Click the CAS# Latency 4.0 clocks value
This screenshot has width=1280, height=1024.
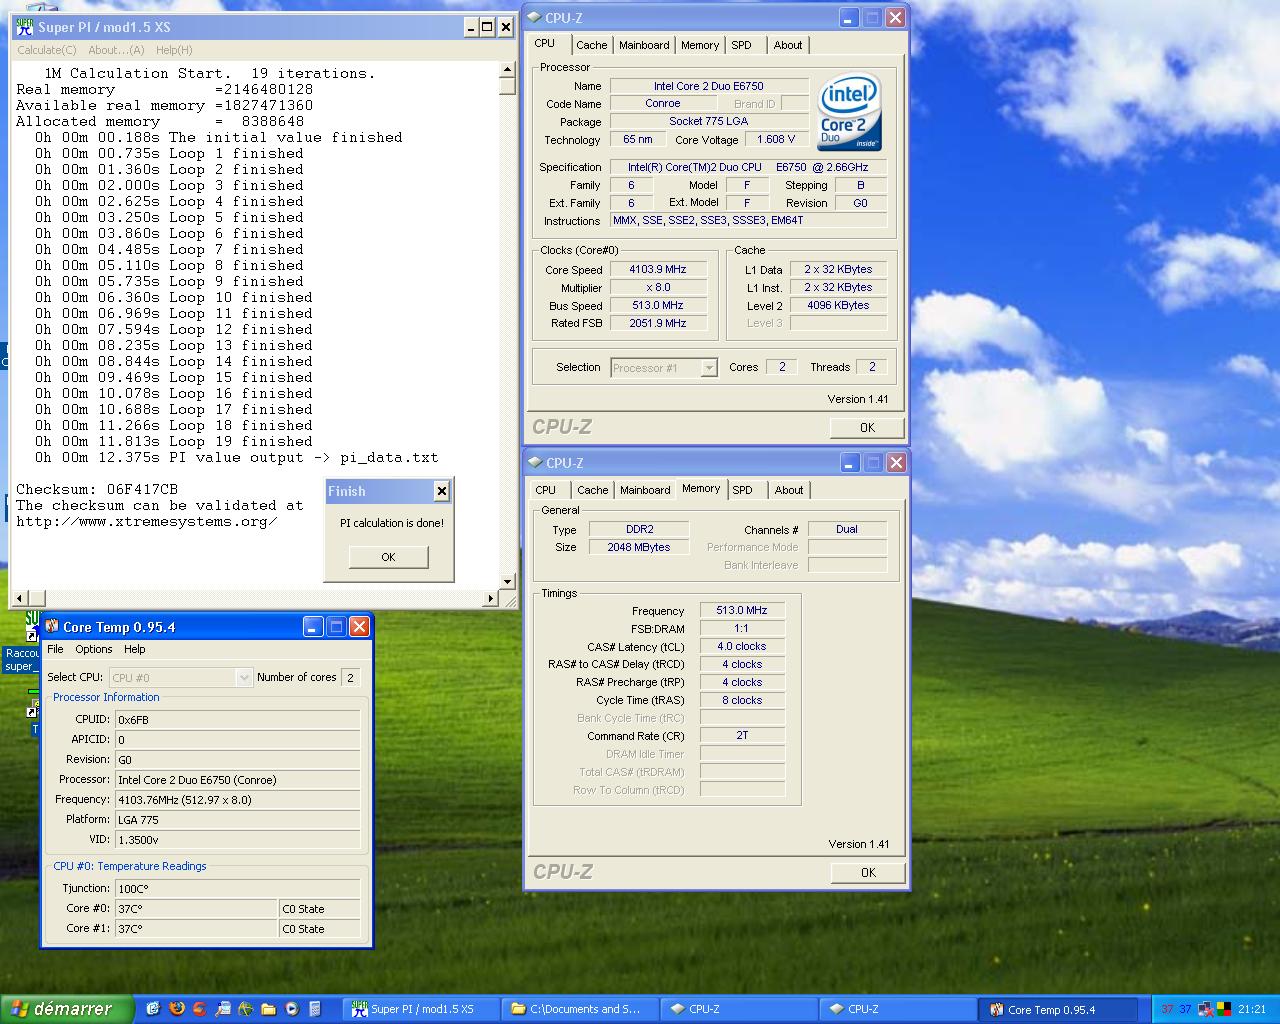coord(742,646)
